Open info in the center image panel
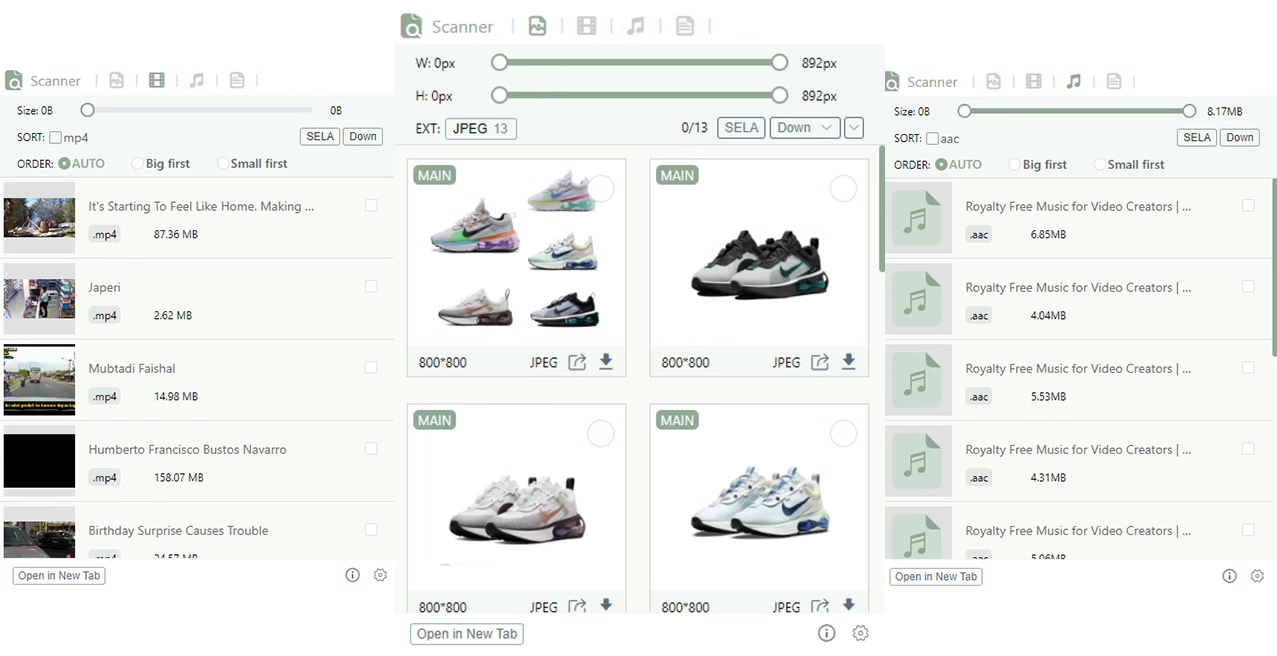Viewport: 1277px width, 656px height. click(826, 633)
